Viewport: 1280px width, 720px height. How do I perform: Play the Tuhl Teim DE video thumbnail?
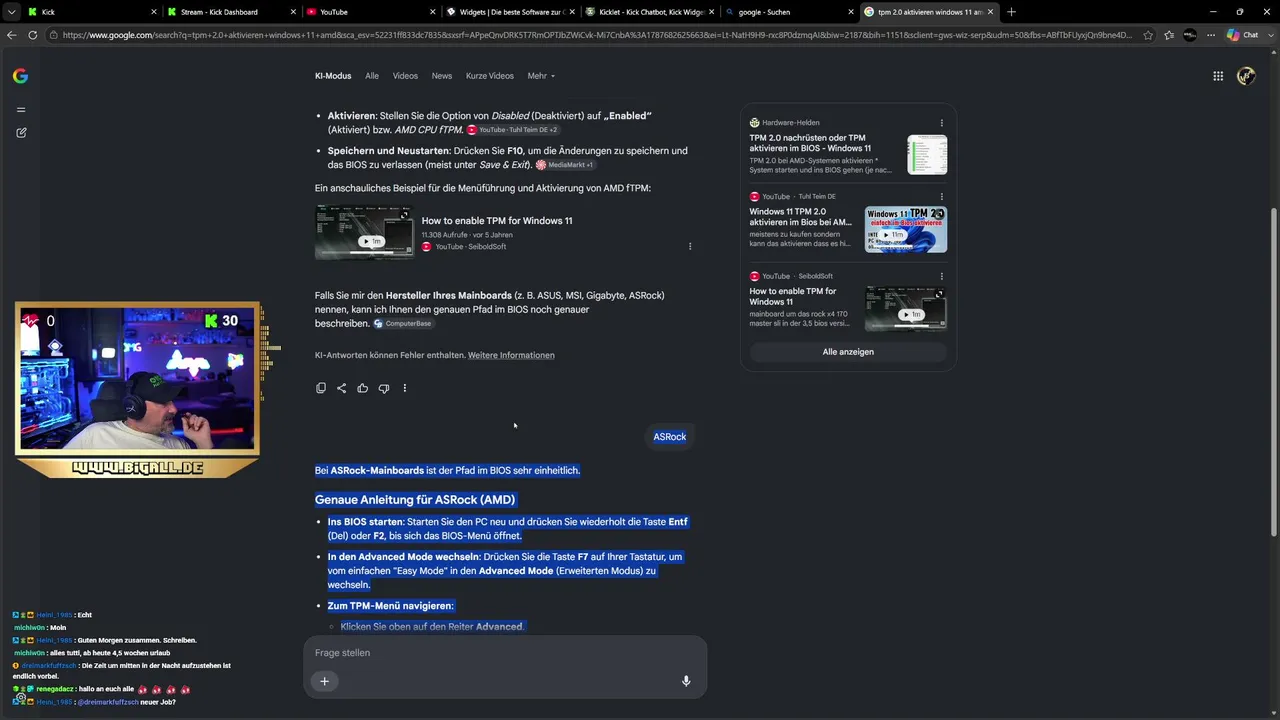coord(906,229)
